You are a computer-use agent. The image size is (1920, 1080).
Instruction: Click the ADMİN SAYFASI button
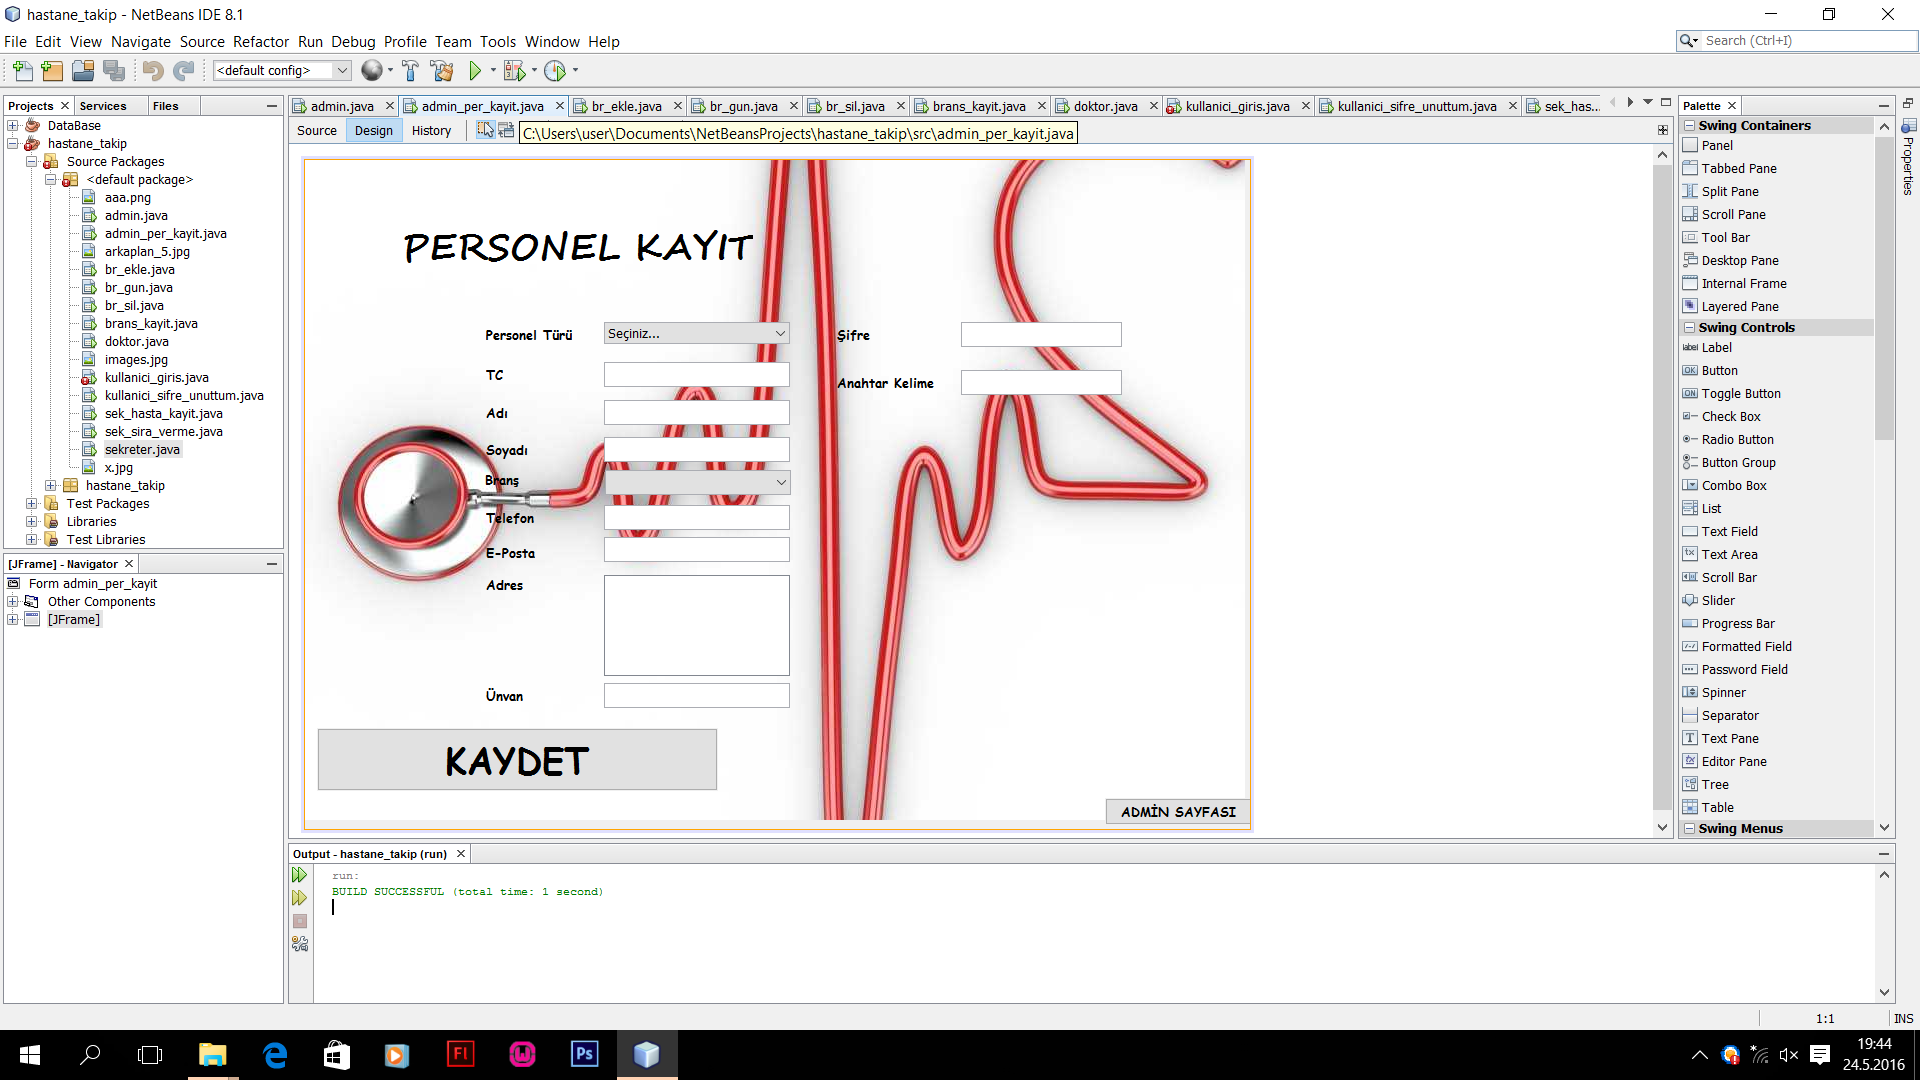tap(1177, 812)
